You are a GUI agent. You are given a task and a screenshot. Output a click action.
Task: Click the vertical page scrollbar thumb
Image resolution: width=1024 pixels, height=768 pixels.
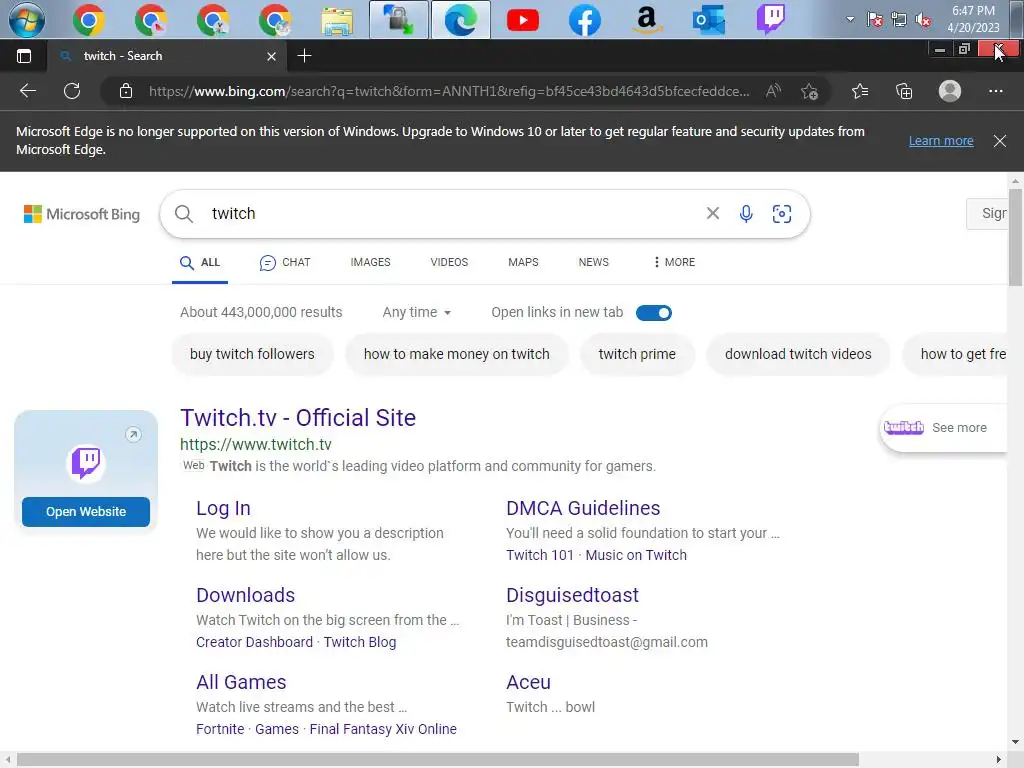coord(1015,237)
